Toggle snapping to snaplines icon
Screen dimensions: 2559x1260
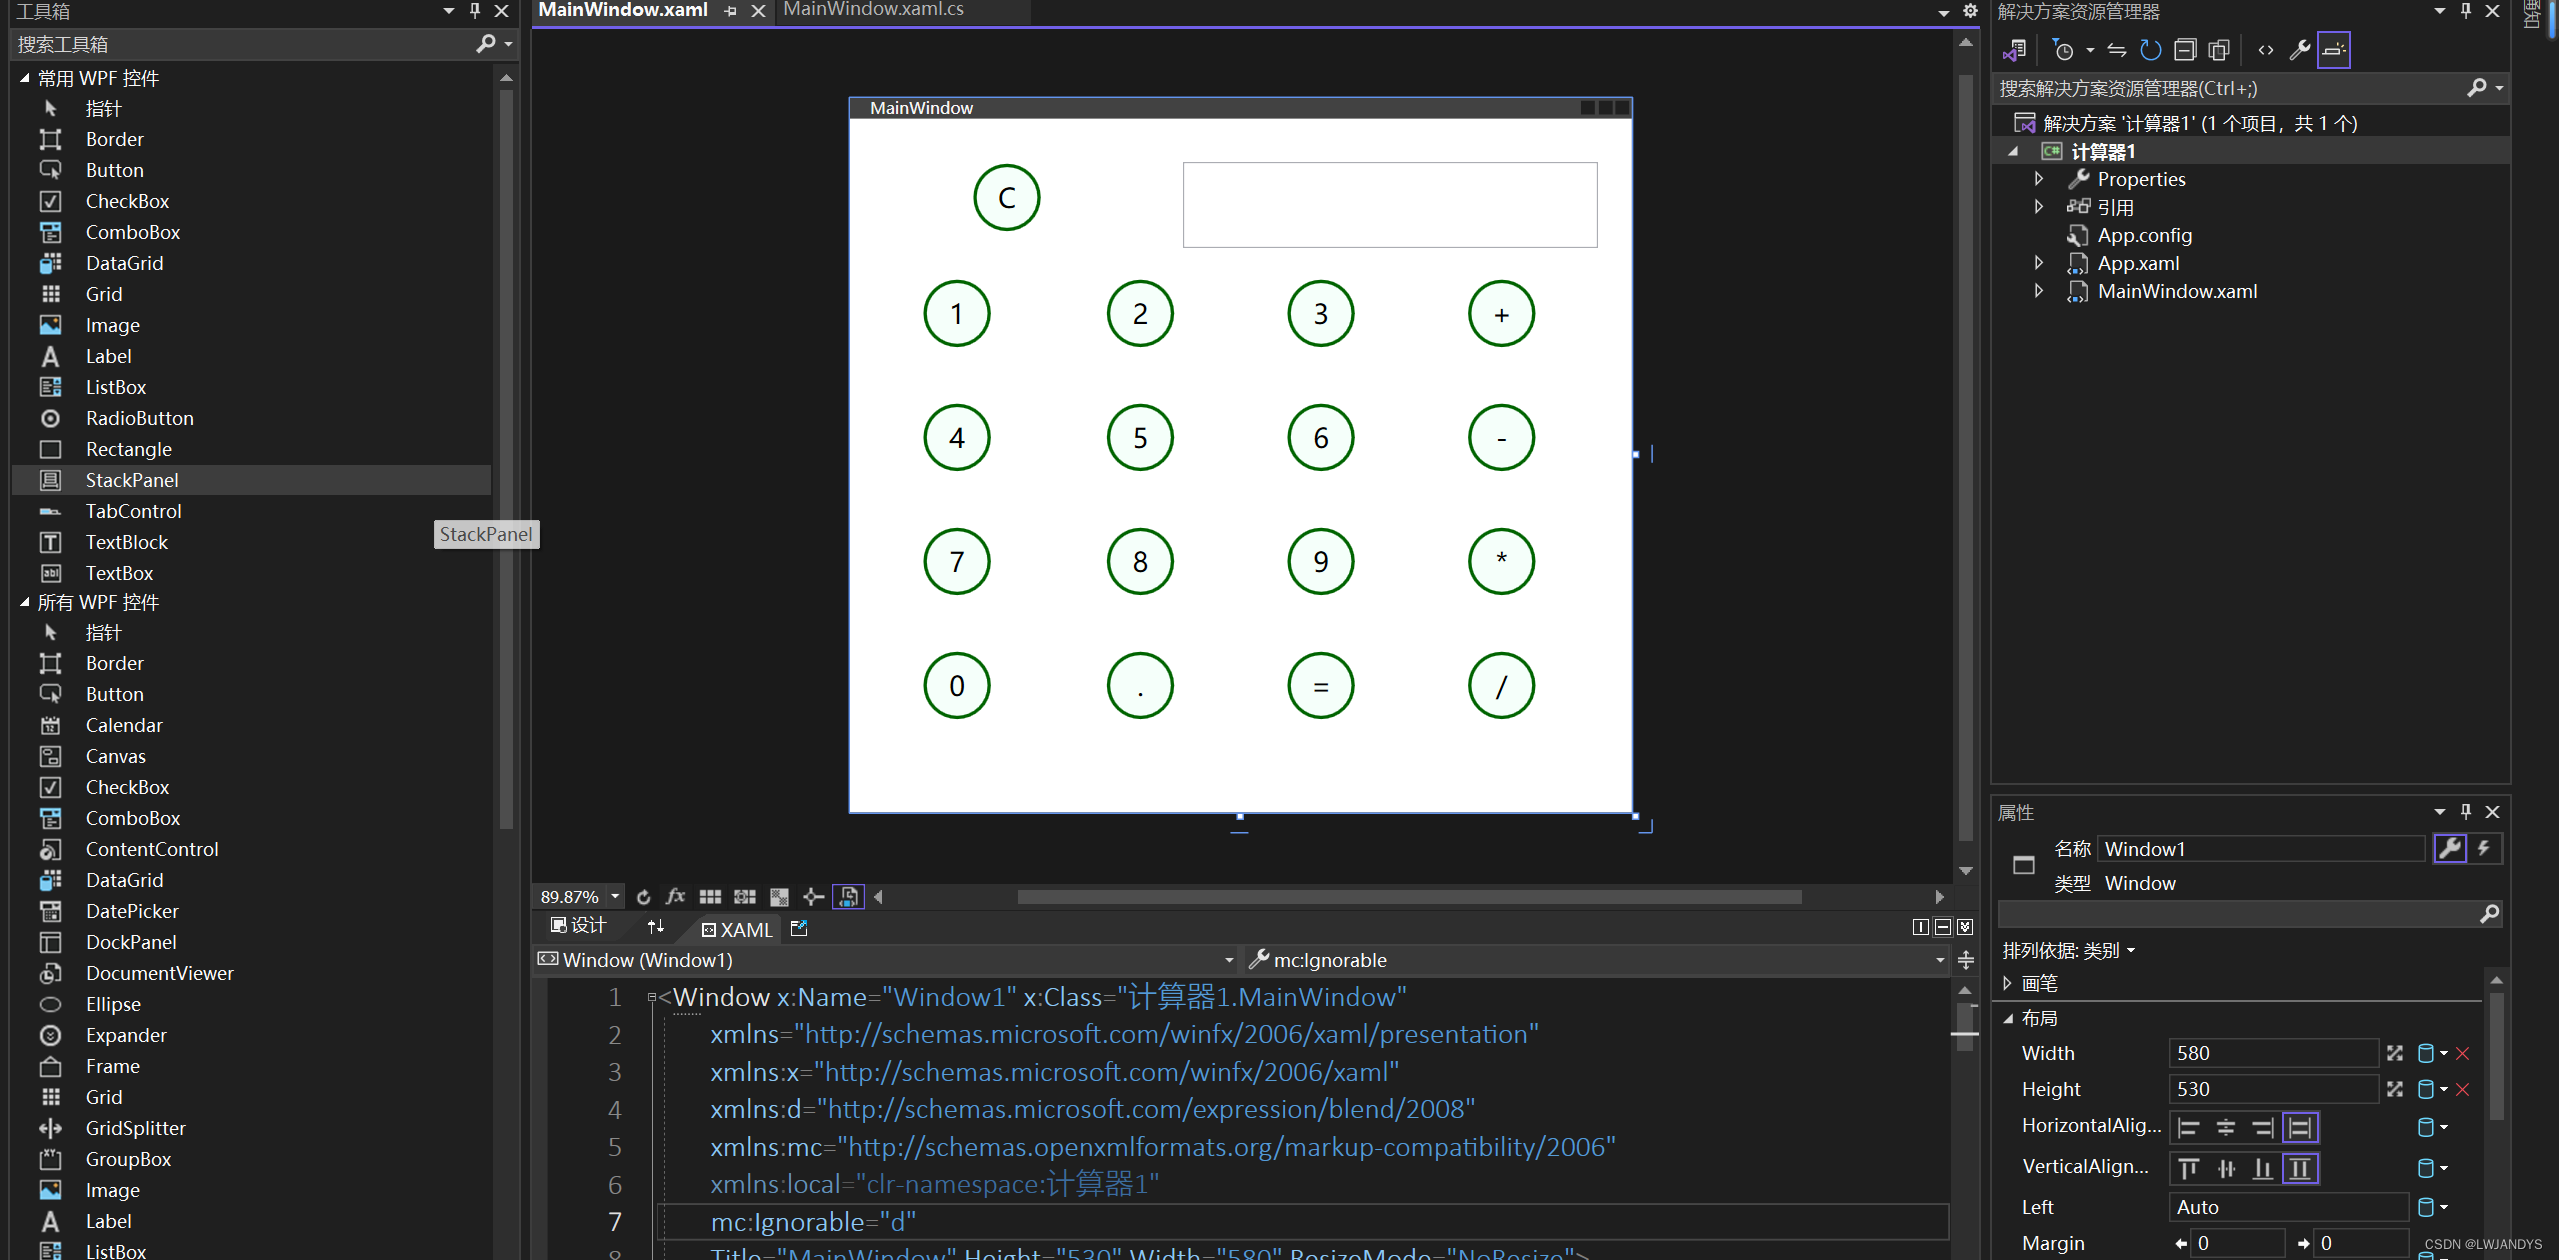click(x=814, y=897)
